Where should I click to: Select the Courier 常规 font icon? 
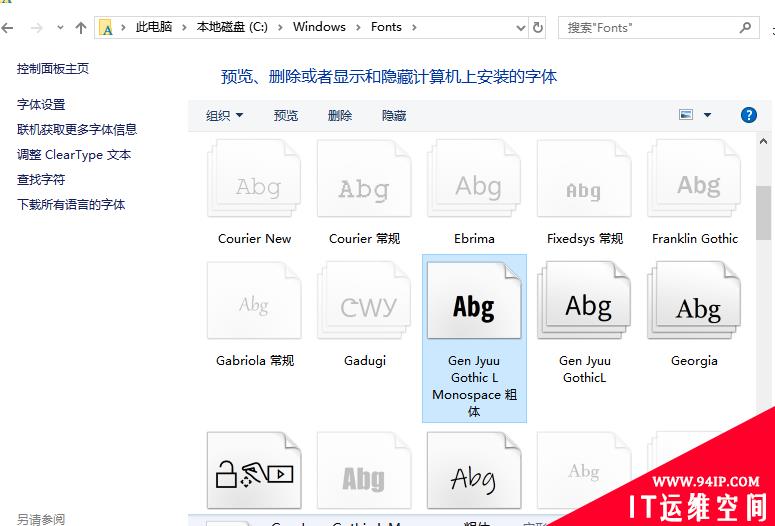pos(364,178)
